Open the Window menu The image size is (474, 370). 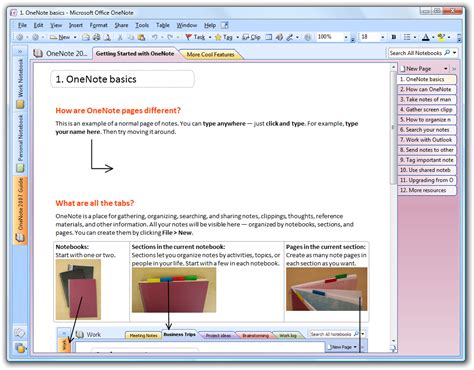coord(187,25)
